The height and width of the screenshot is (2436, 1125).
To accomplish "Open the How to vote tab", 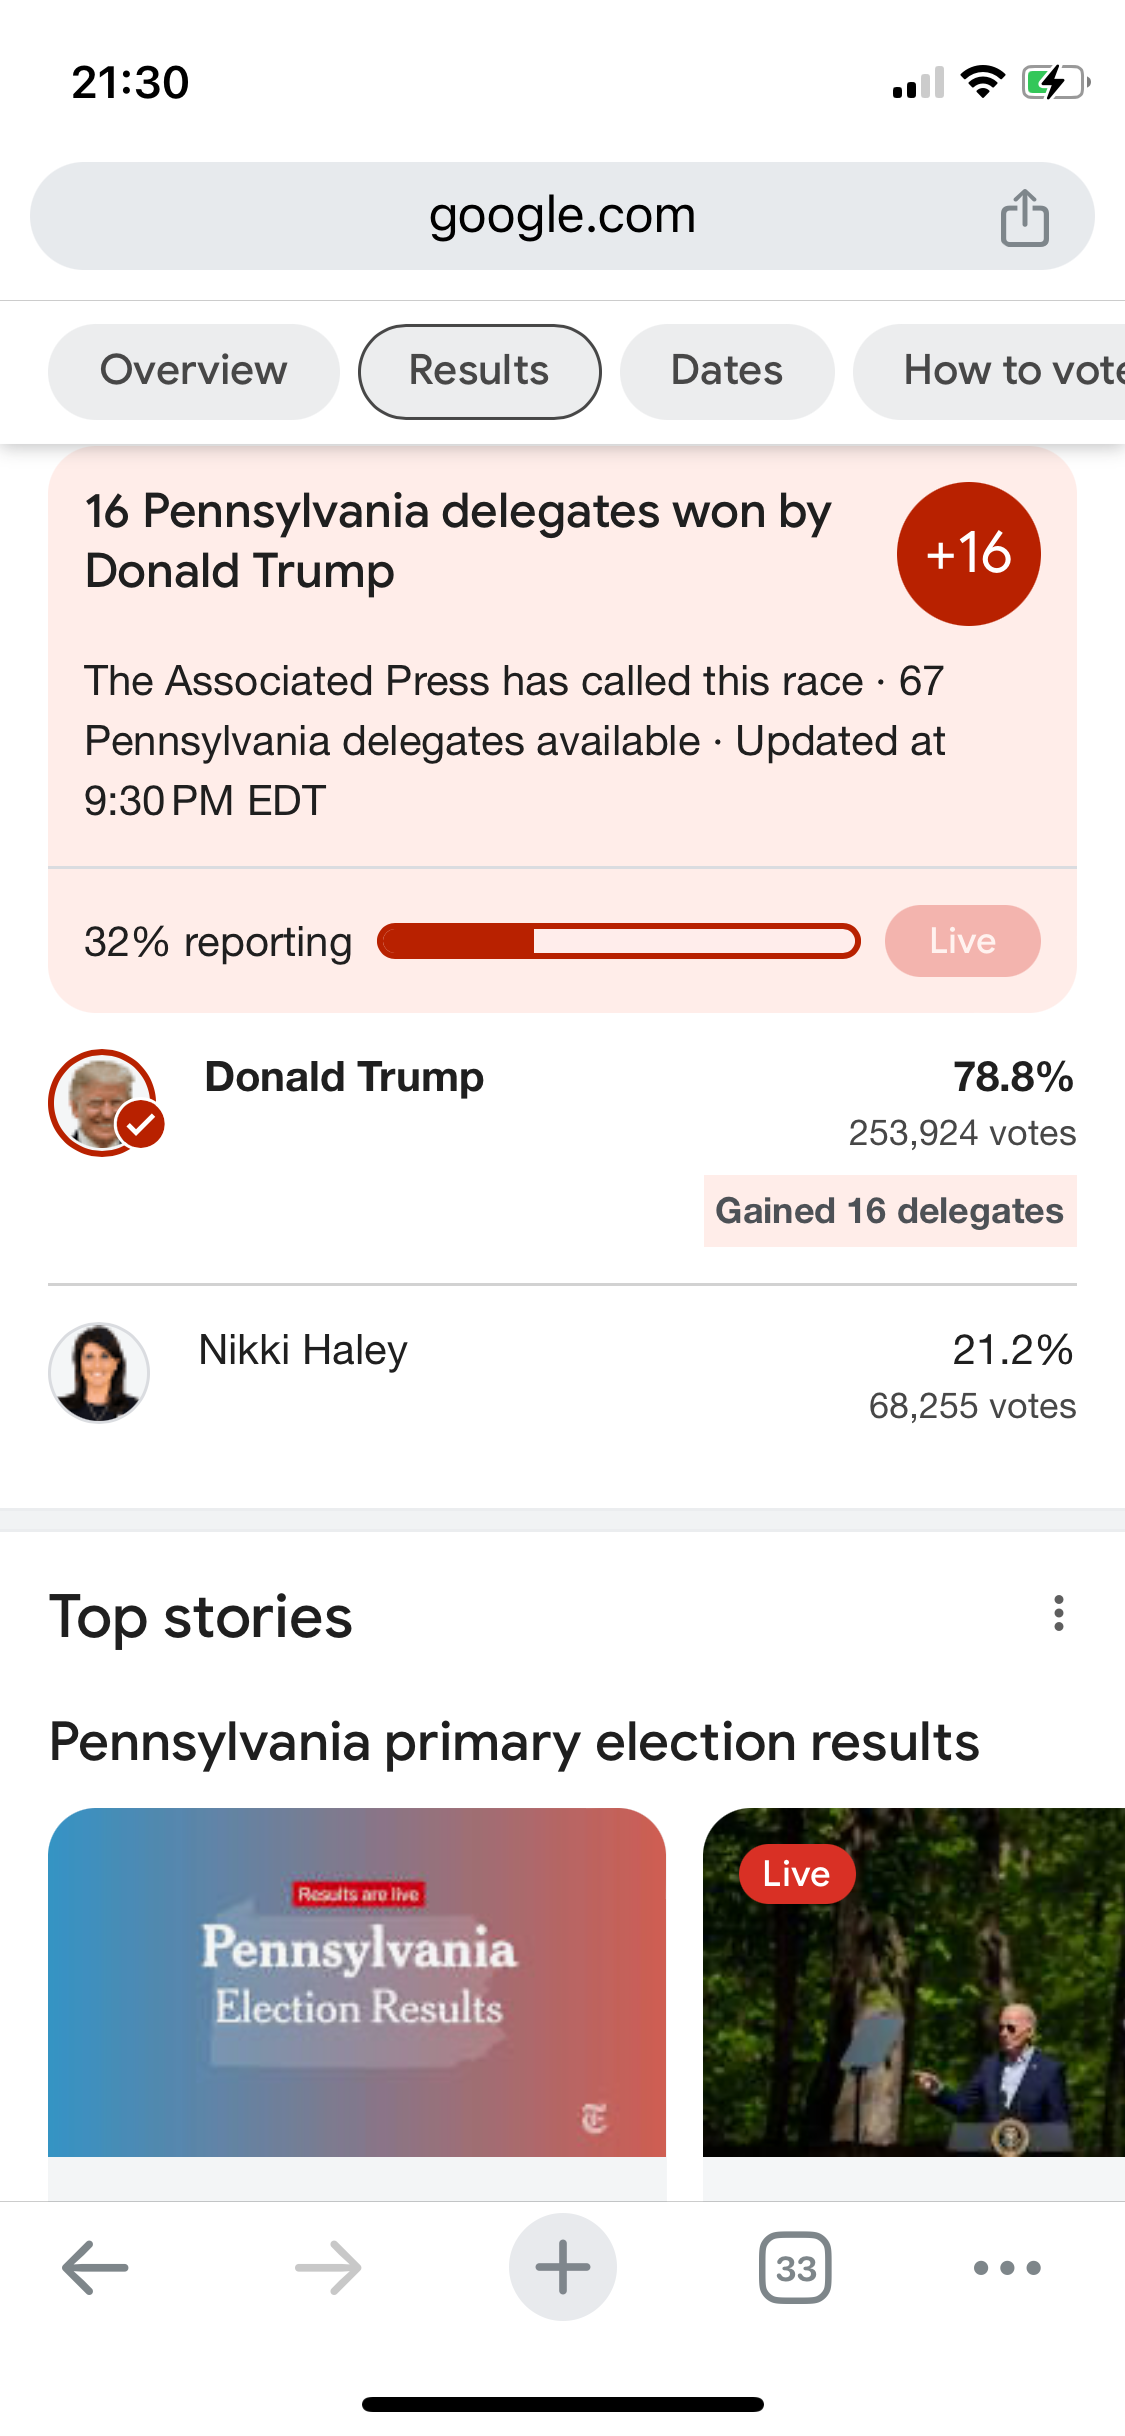I will [x=990, y=371].
